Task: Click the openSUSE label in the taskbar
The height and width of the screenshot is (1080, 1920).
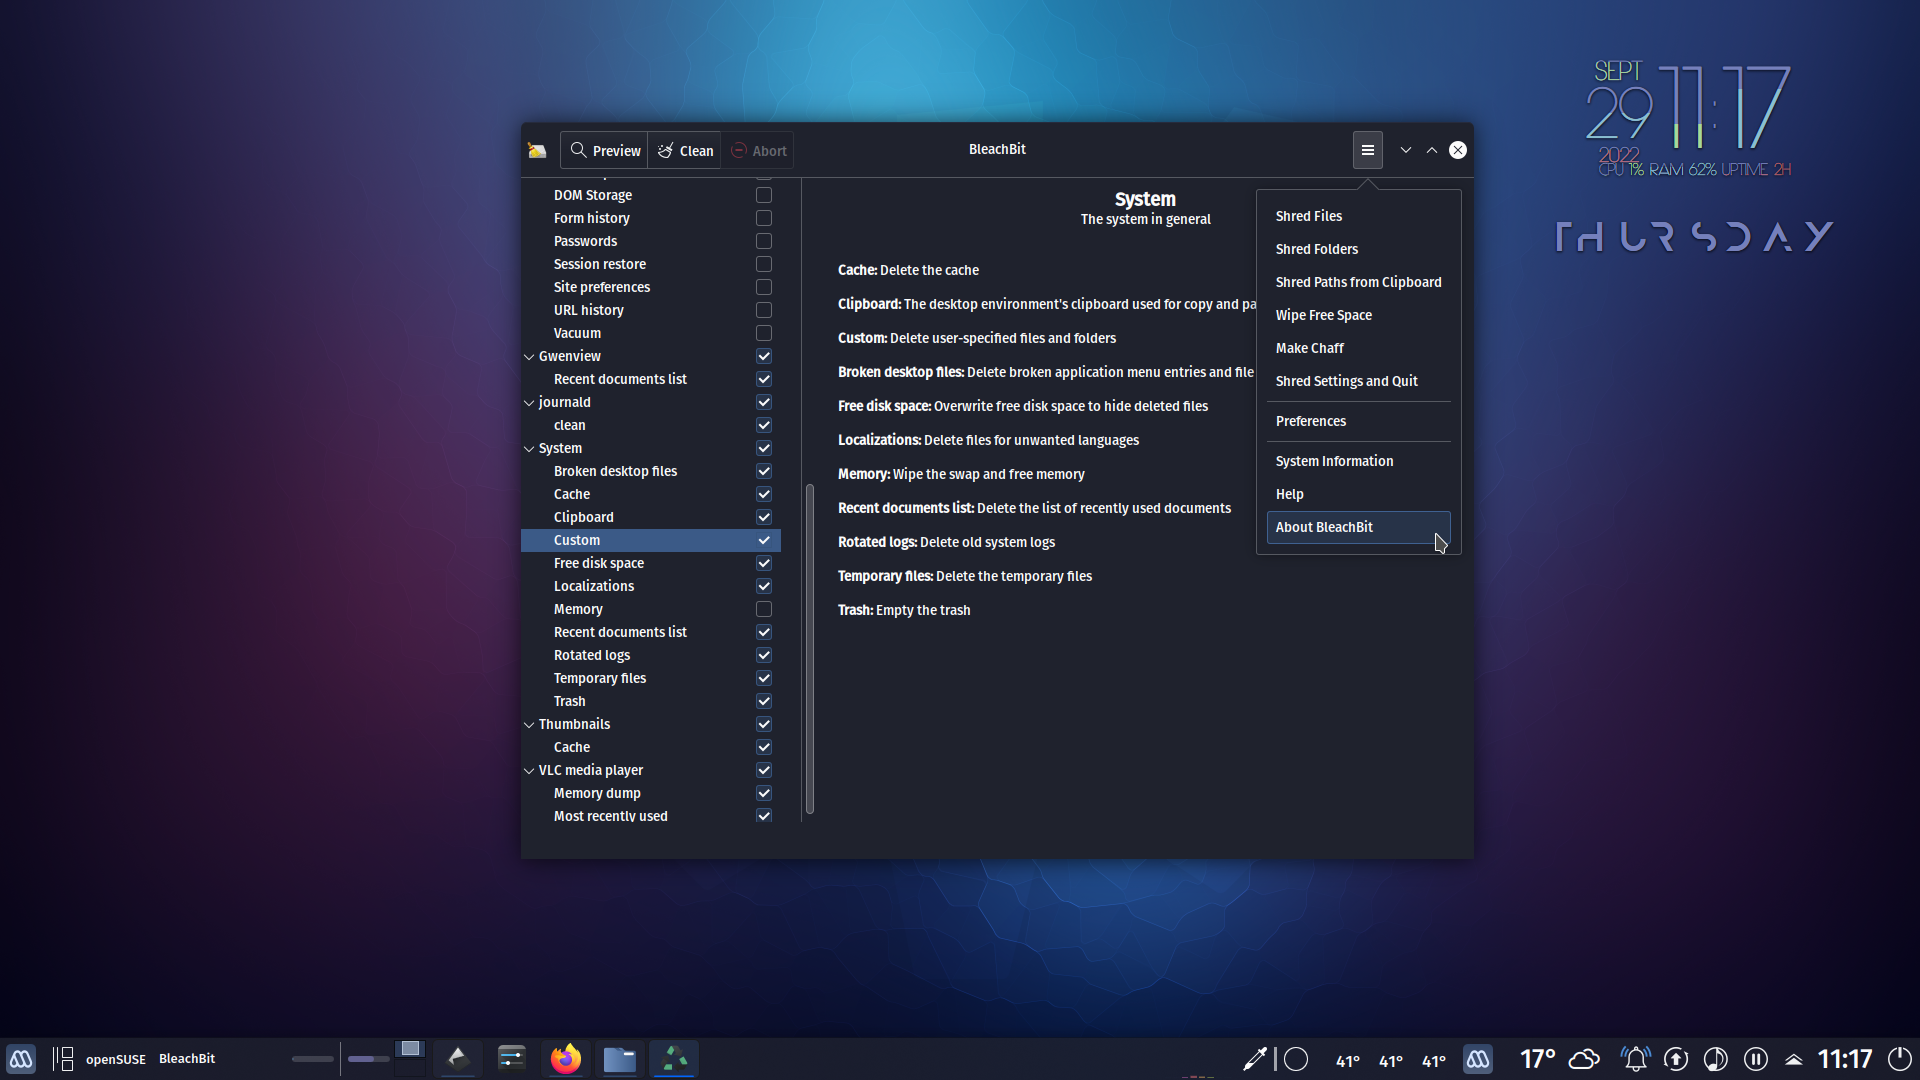Action: coord(116,1059)
